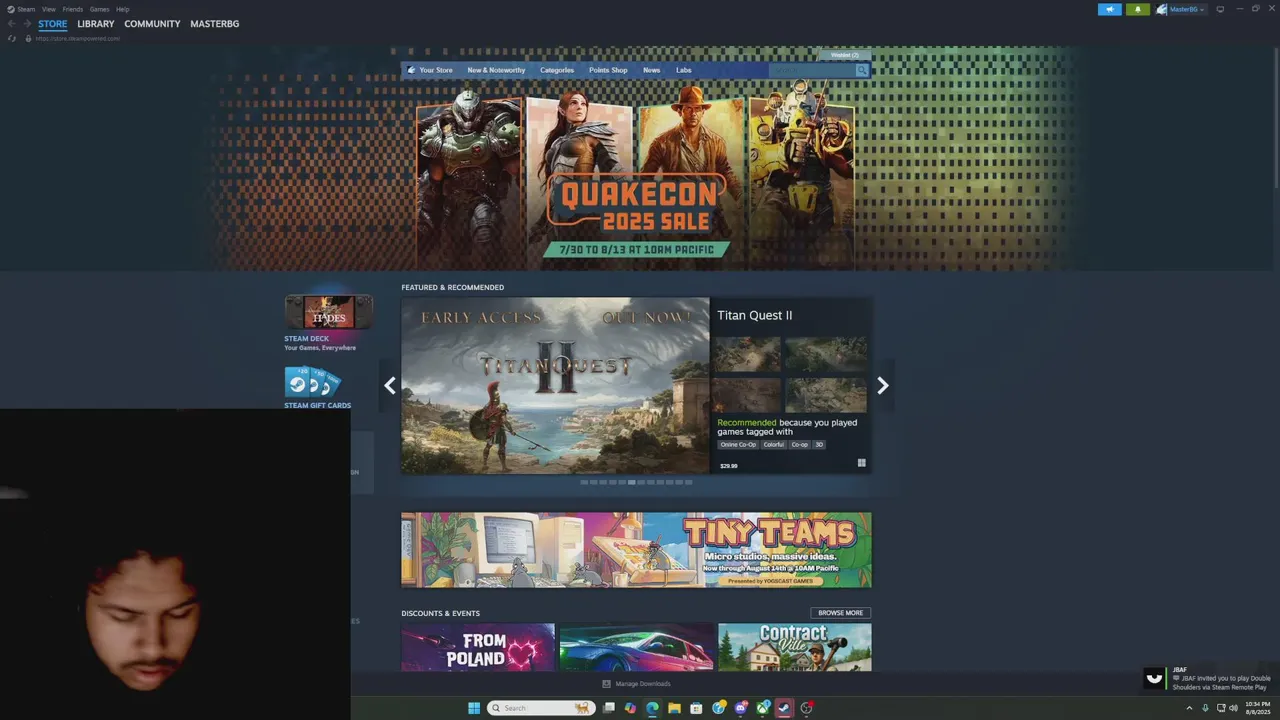Open the MASTERBG profile tab

pyautogui.click(x=215, y=24)
